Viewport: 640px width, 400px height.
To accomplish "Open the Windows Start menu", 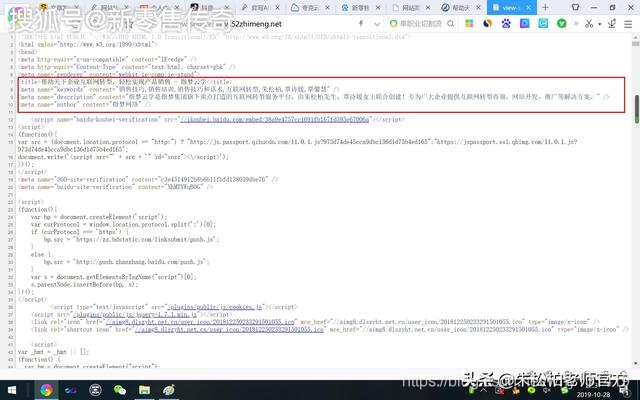I will 11,390.
